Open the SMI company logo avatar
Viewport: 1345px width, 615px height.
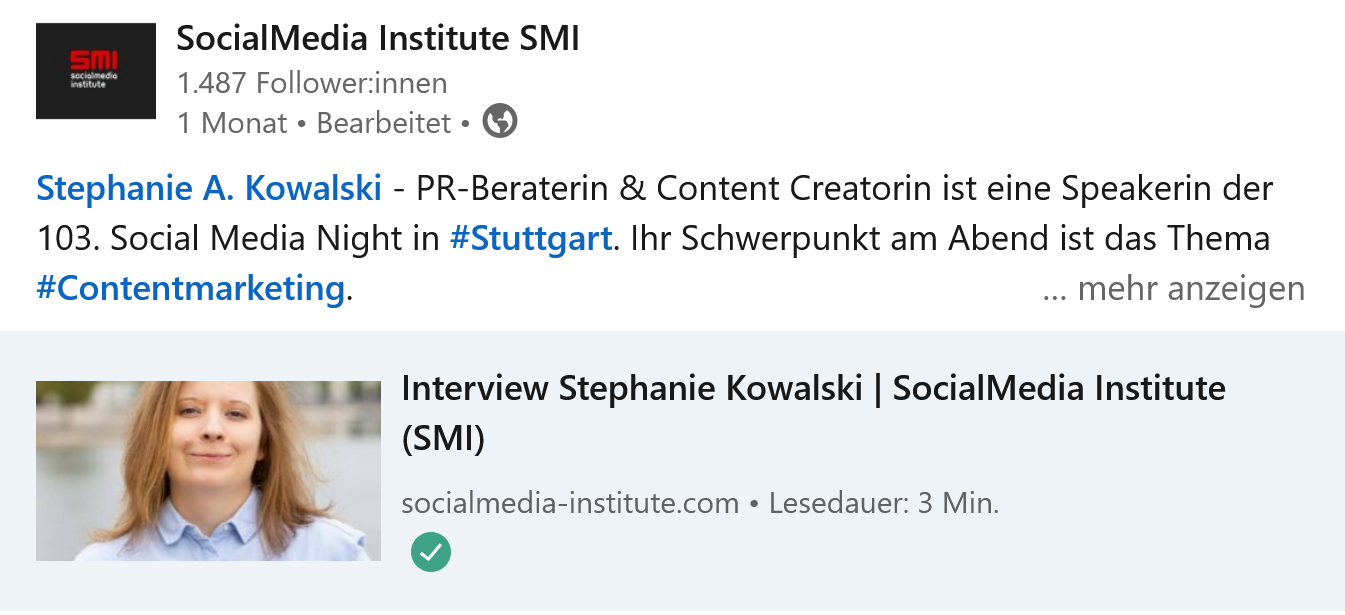(x=96, y=71)
